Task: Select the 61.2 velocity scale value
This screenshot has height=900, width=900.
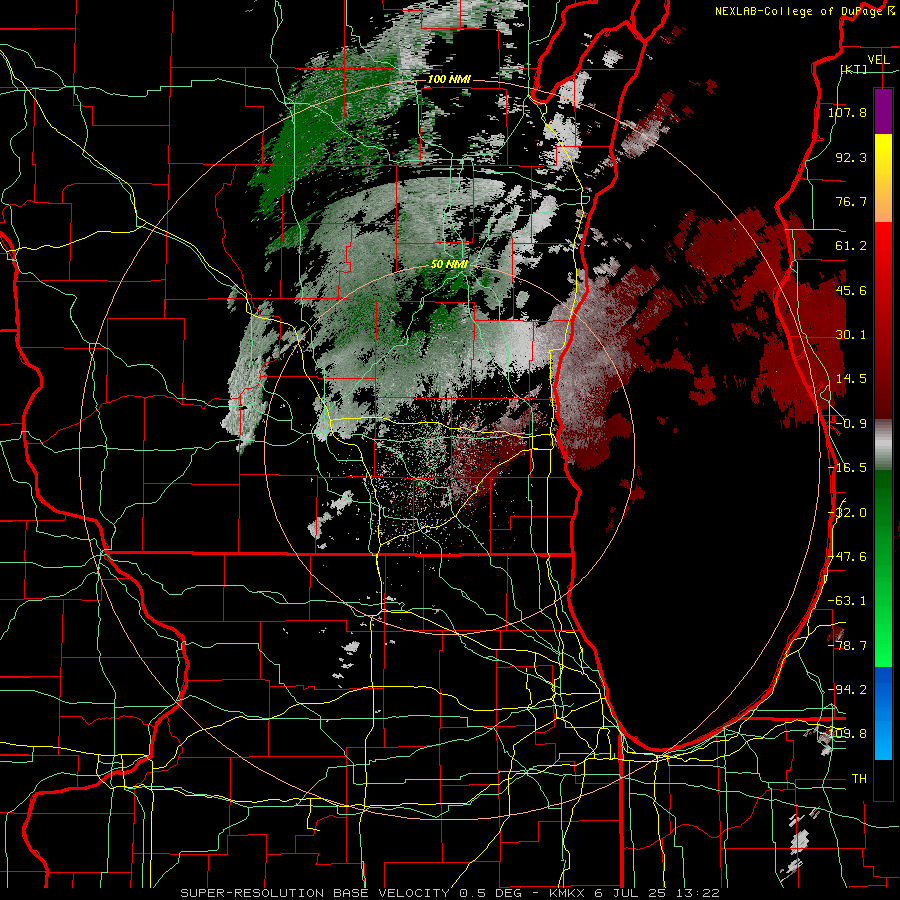Action: 851,246
